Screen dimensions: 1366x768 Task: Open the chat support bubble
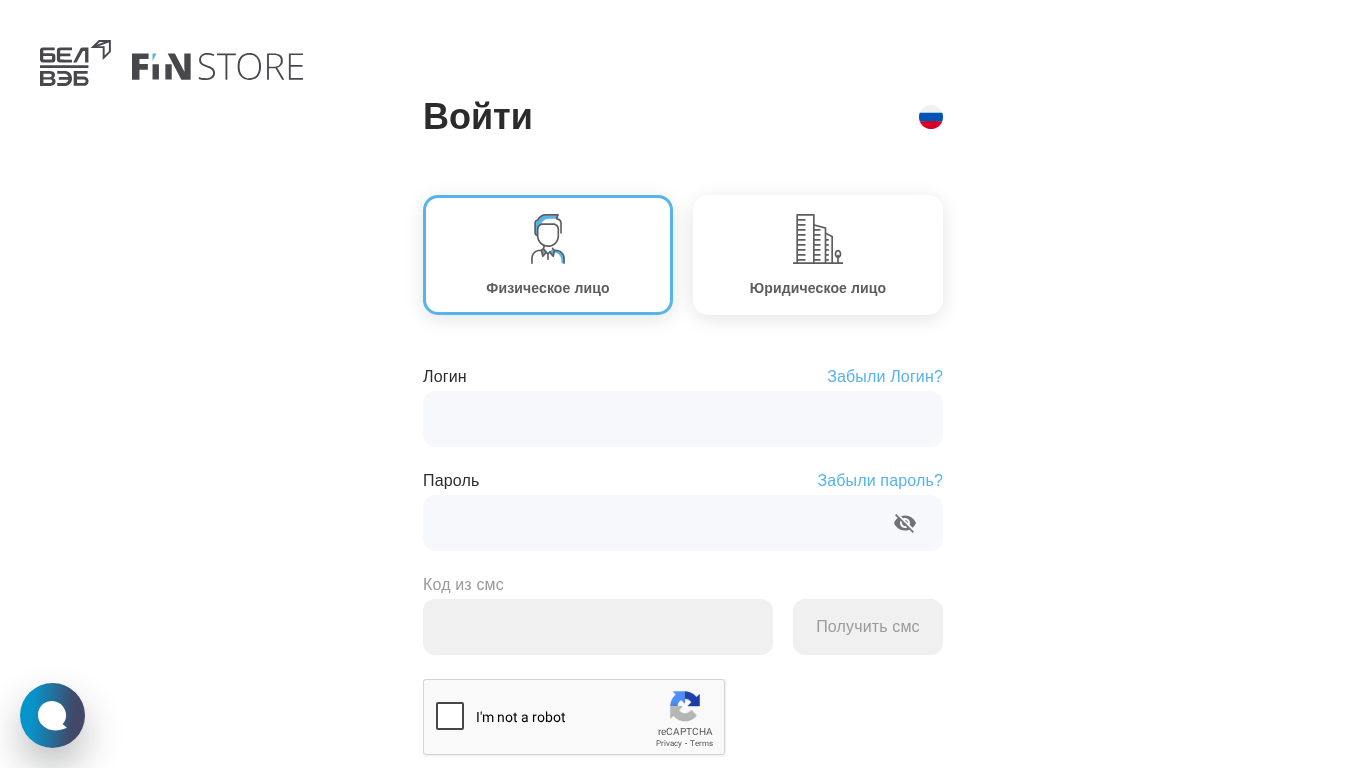[x=52, y=715]
